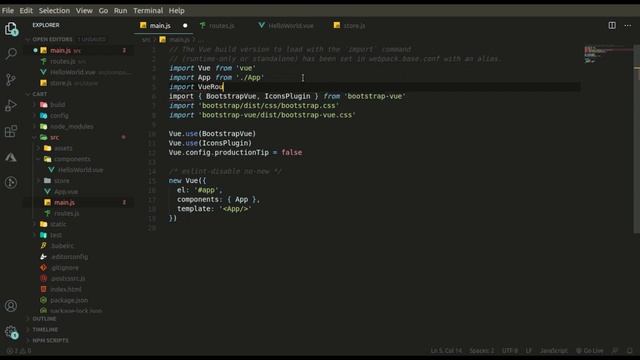The width and height of the screenshot is (640, 360).
Task: Open the View menu
Action: pos(84,11)
